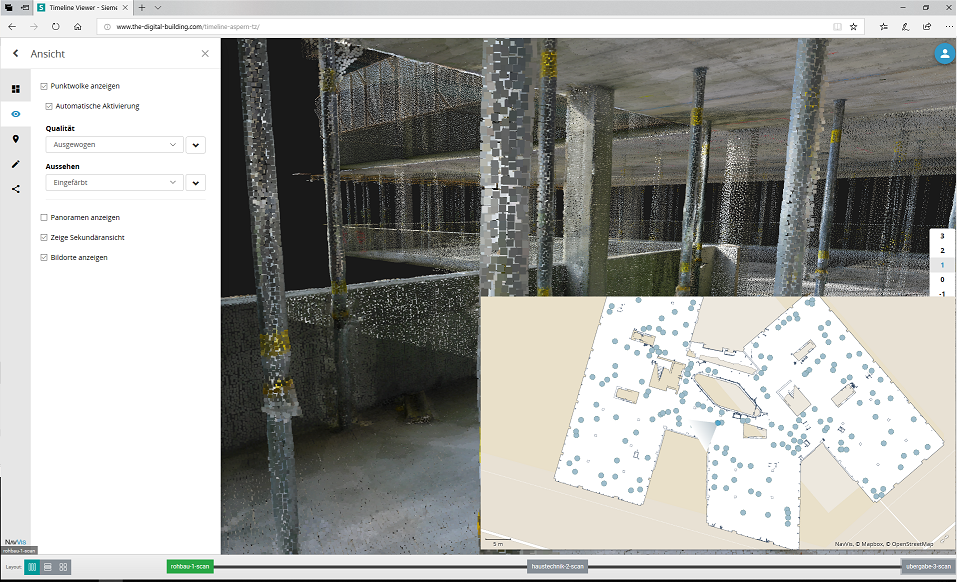Select the four-grid layout icon

63,567
